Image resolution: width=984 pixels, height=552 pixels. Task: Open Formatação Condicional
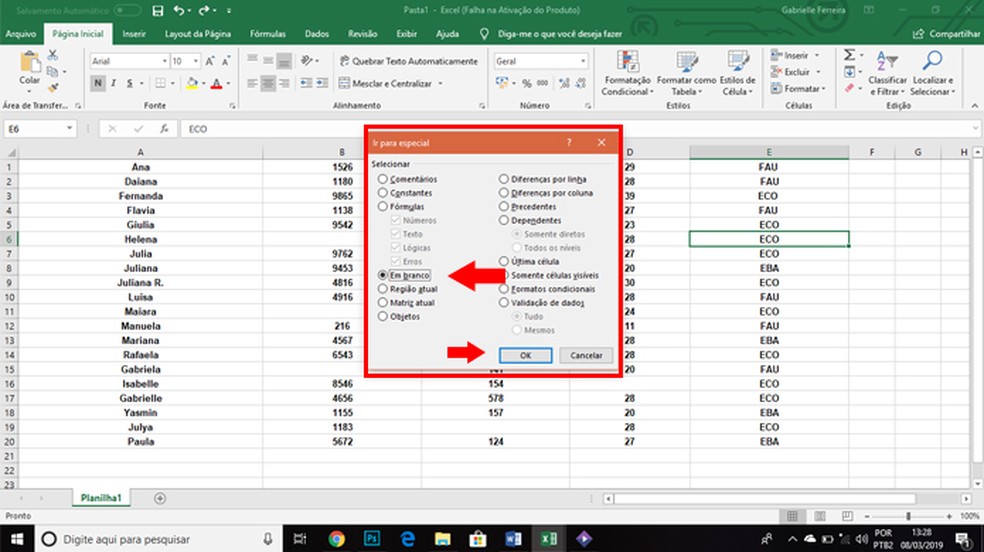pyautogui.click(x=627, y=73)
